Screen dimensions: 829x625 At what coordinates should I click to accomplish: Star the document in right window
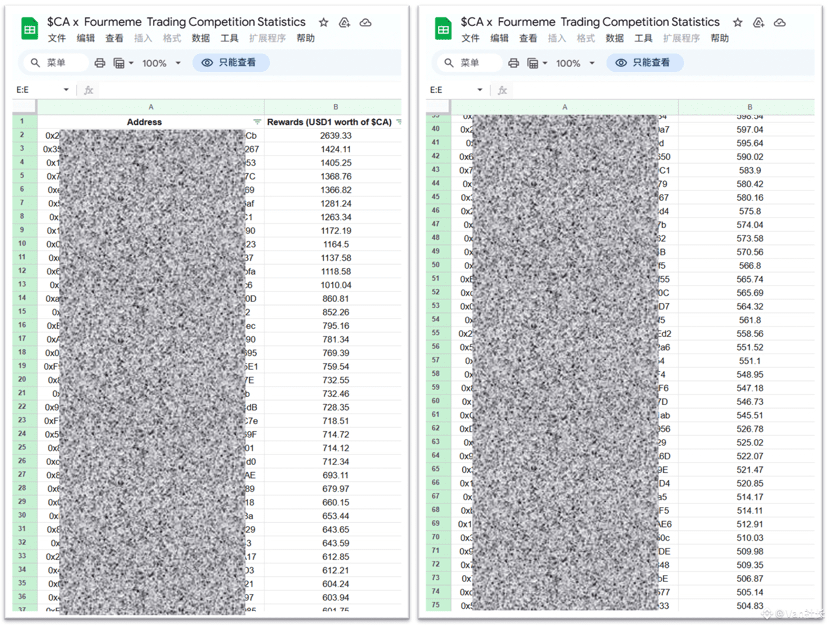[x=738, y=22]
